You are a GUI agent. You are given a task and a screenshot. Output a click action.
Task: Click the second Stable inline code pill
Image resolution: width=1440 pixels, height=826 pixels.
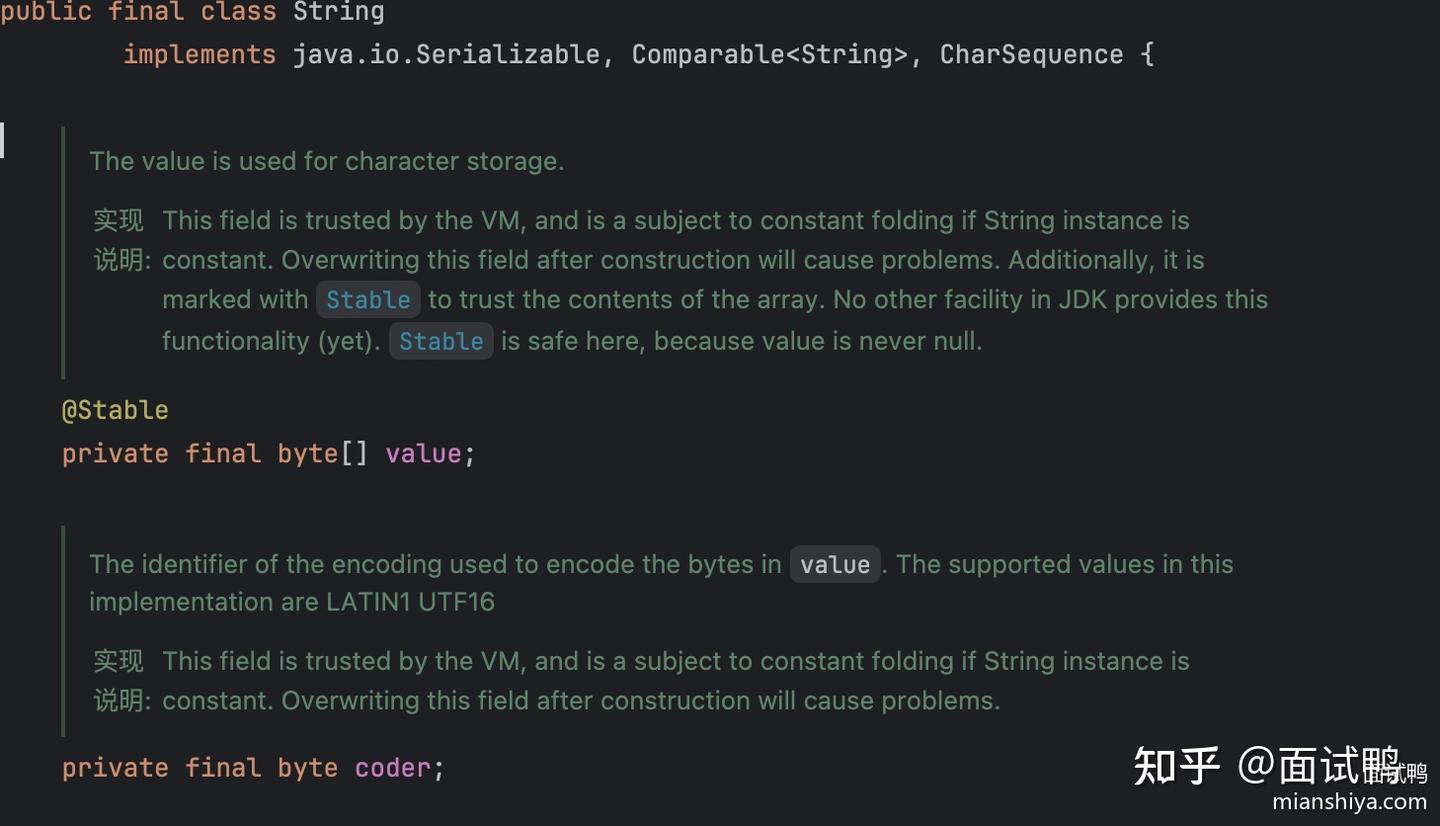(440, 341)
